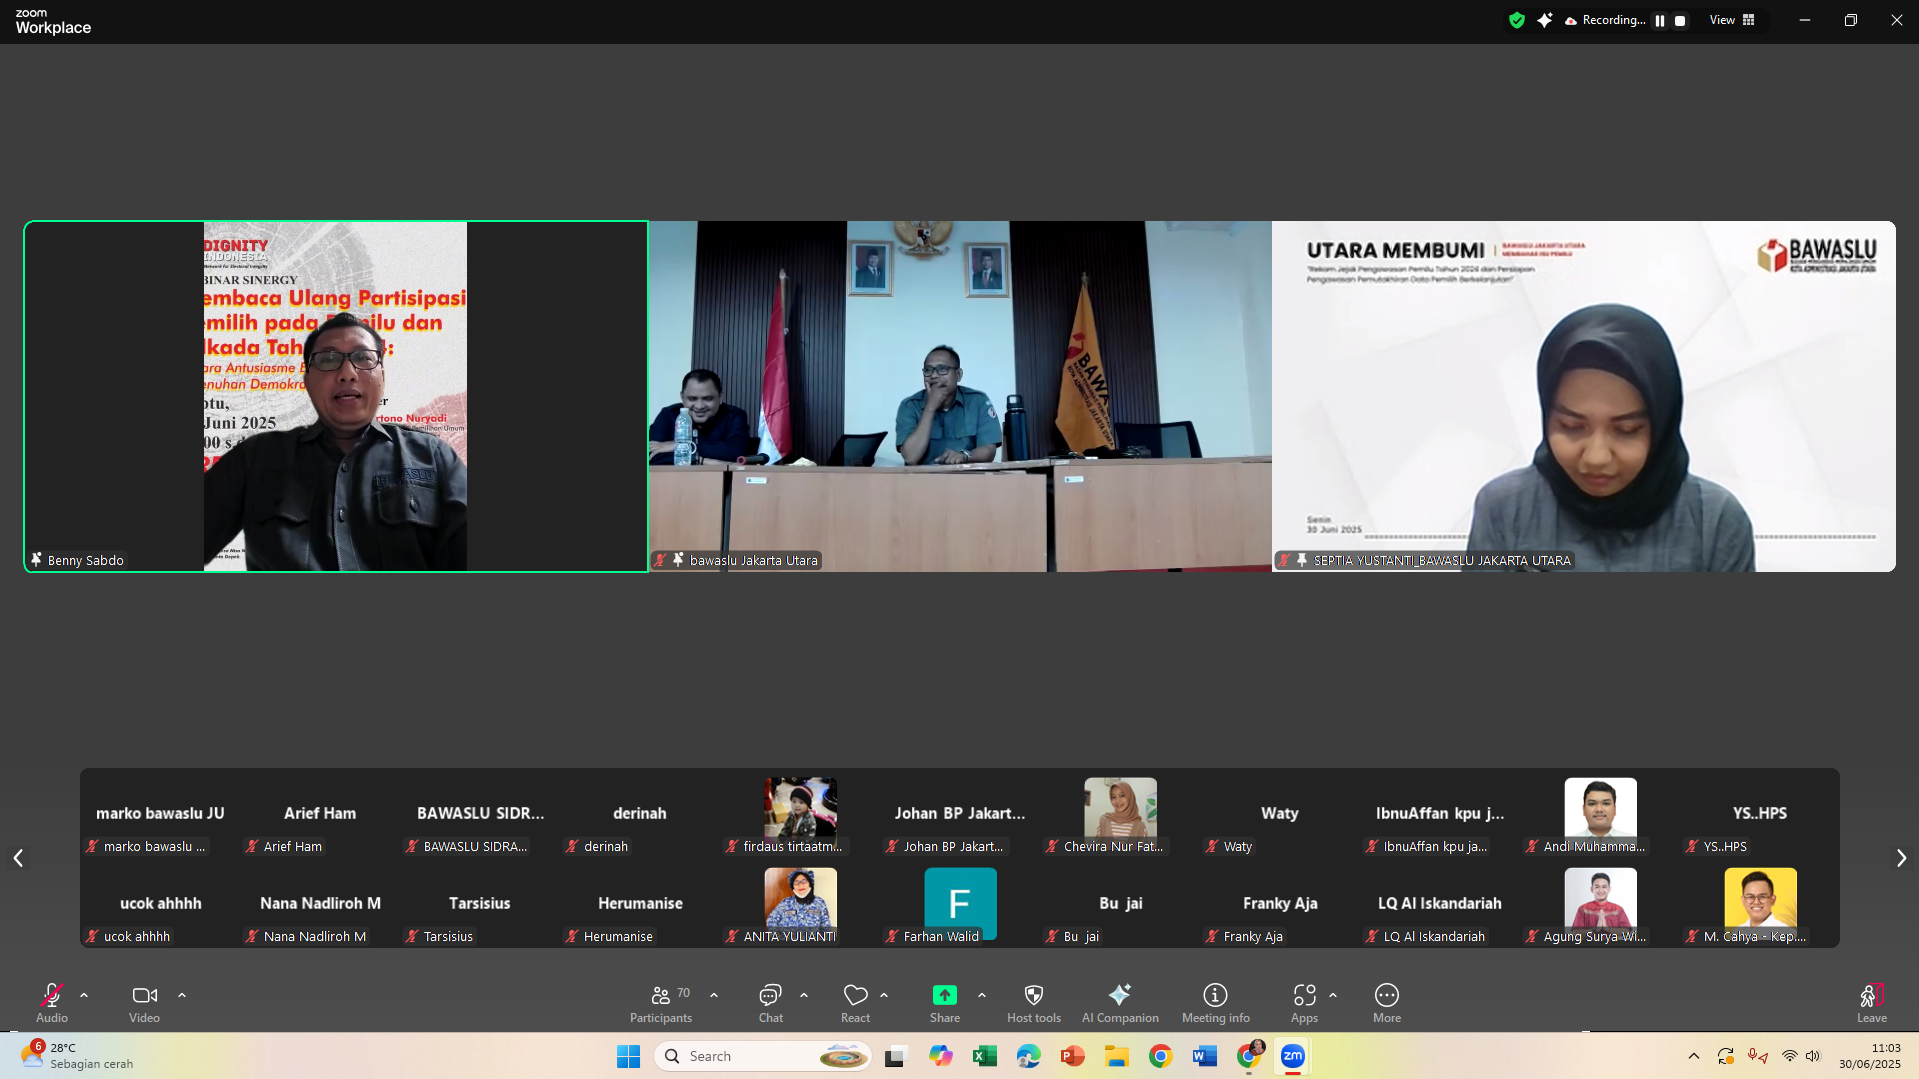The width and height of the screenshot is (1919, 1079).
Task: Go to previous page of participants
Action: (x=18, y=858)
